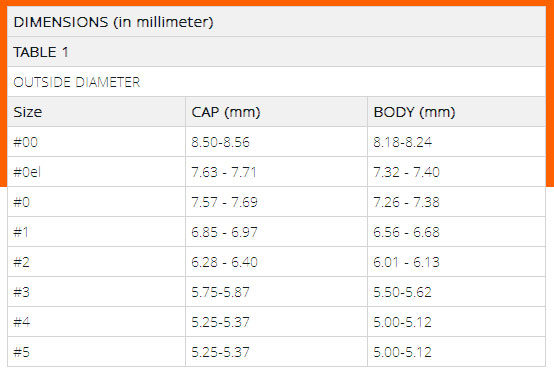Click cap value 5.75-5.87
This screenshot has height=376, width=554.
(220, 292)
